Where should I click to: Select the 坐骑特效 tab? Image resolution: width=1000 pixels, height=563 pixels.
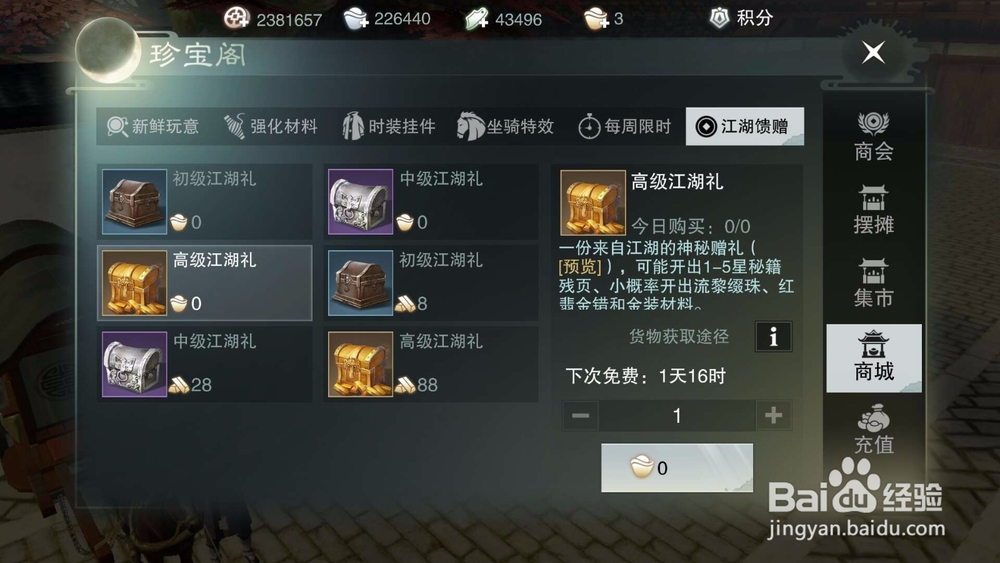[506, 126]
